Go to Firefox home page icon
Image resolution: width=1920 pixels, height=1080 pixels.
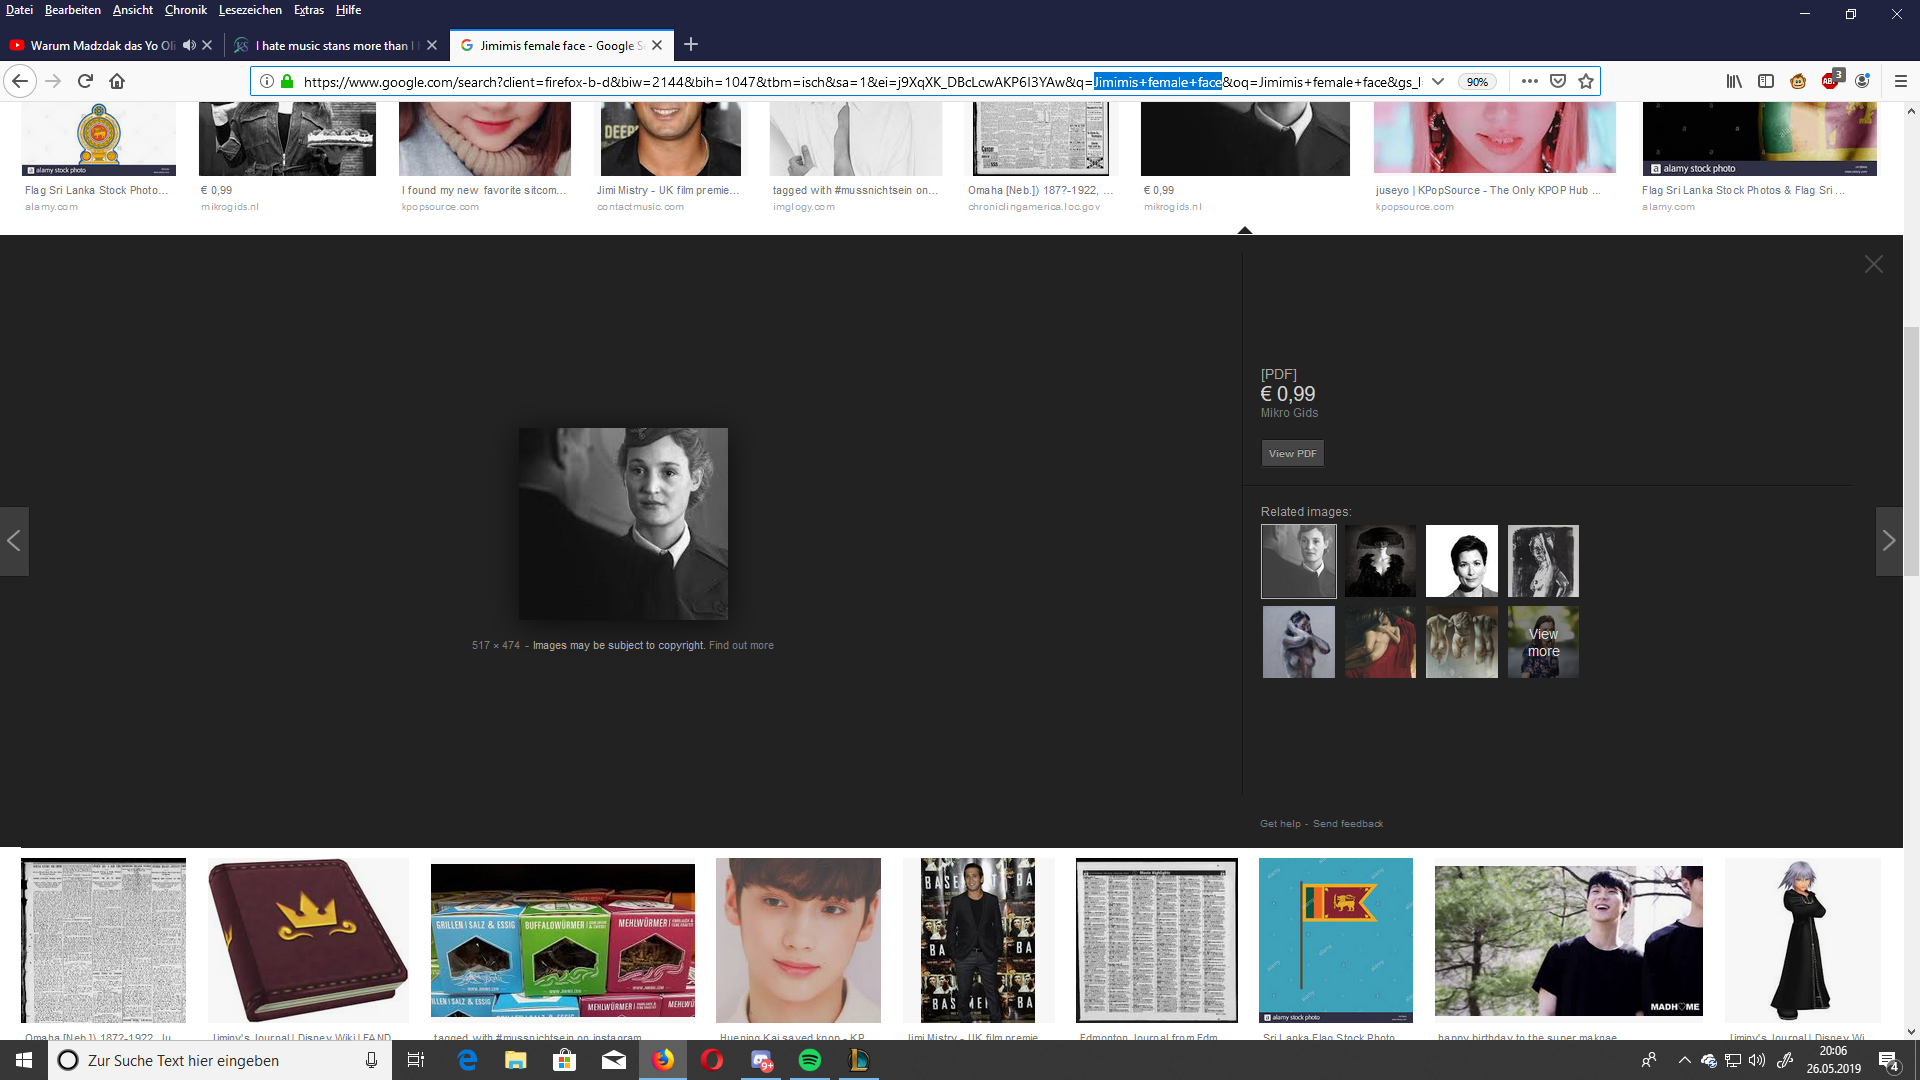[x=117, y=81]
